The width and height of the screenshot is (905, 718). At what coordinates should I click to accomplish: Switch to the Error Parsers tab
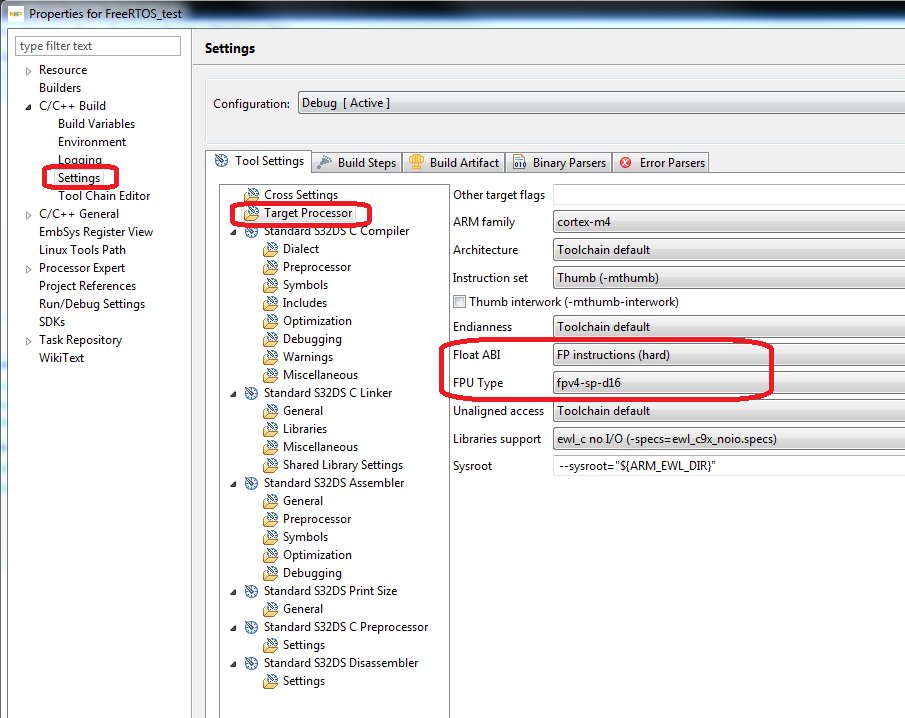[x=661, y=163]
